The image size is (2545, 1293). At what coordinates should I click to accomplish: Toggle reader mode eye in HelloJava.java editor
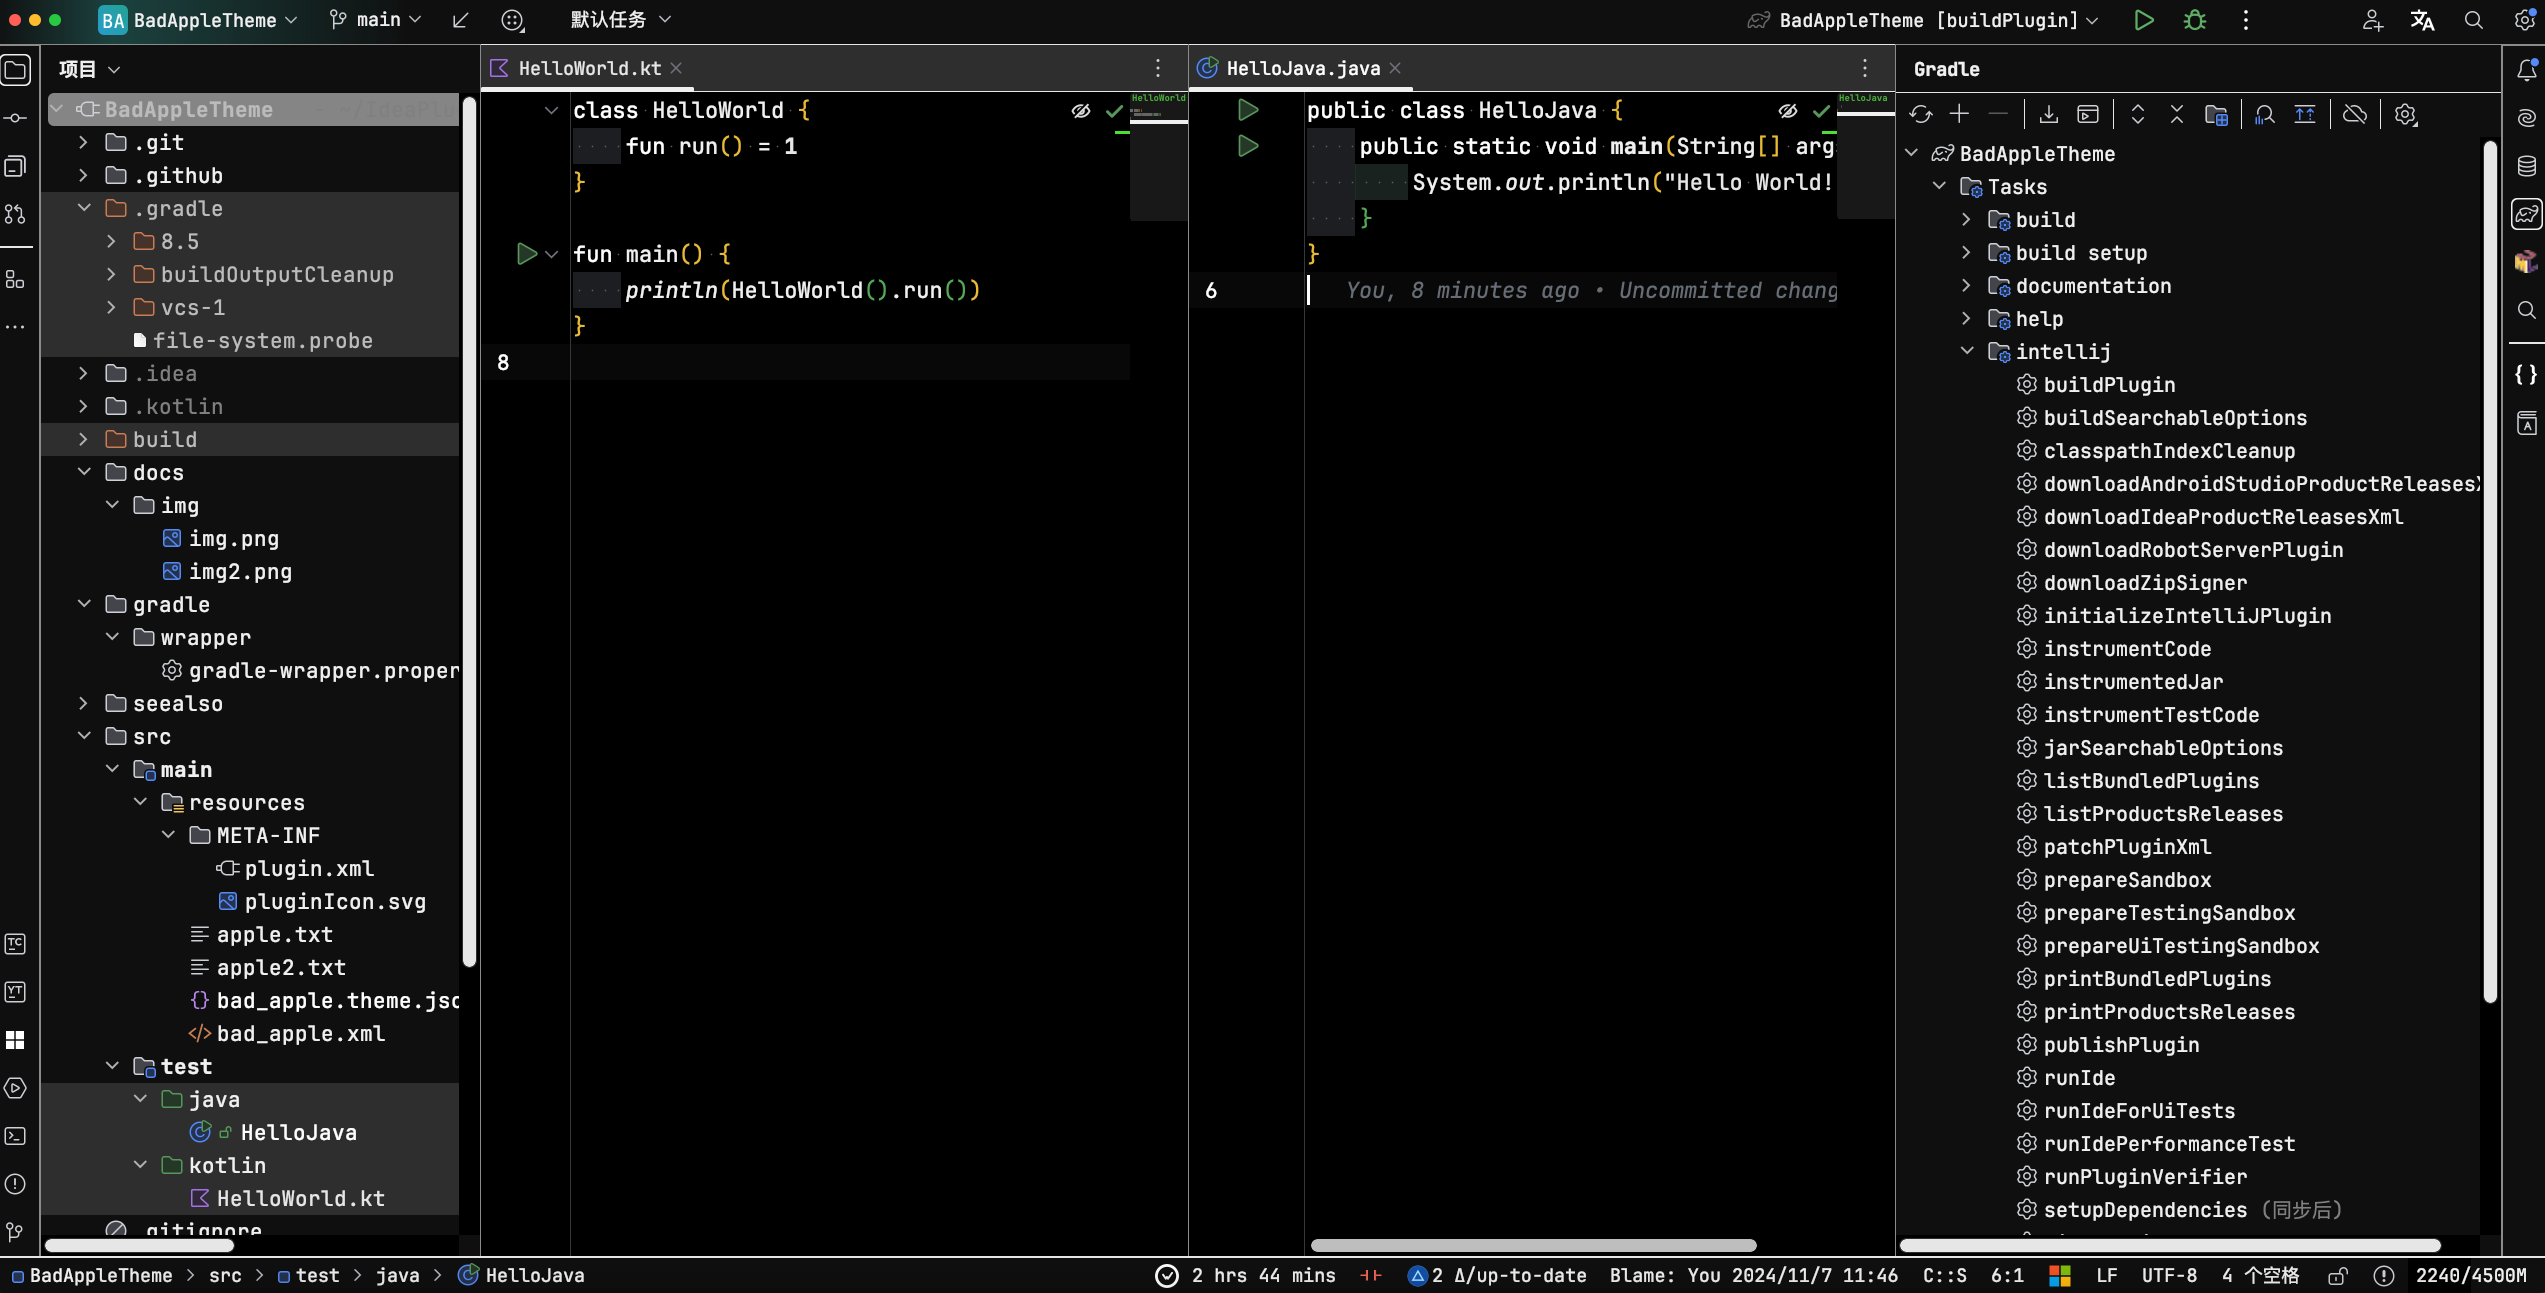pos(1788,111)
